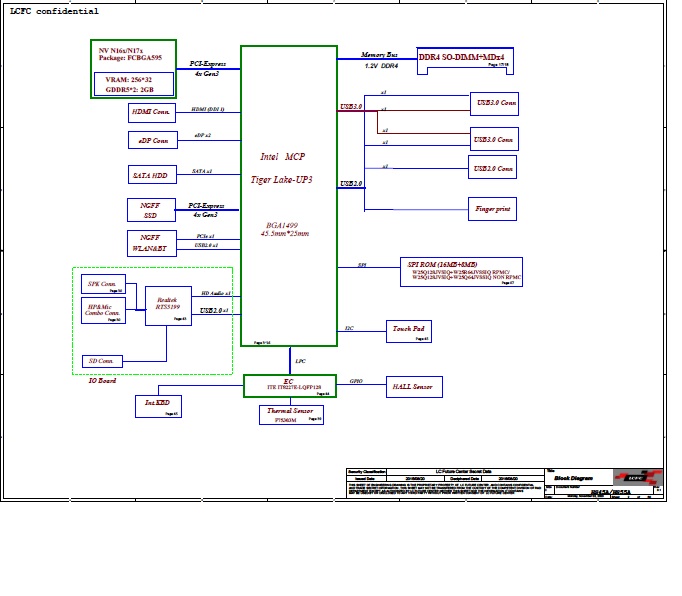
Task: Select the "BGA1499" package text
Action: click(282, 225)
